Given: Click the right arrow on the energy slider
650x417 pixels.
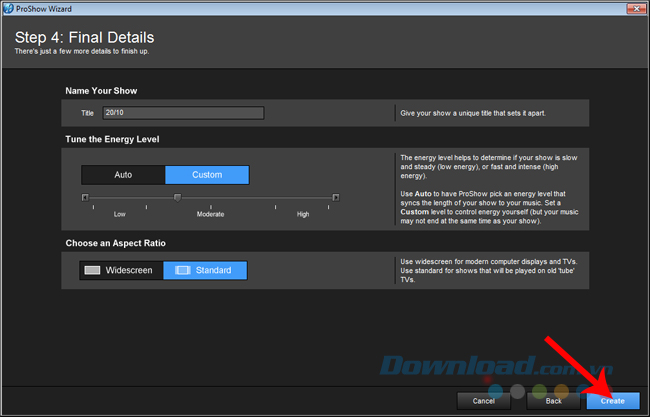Looking at the screenshot, I should 335,197.
